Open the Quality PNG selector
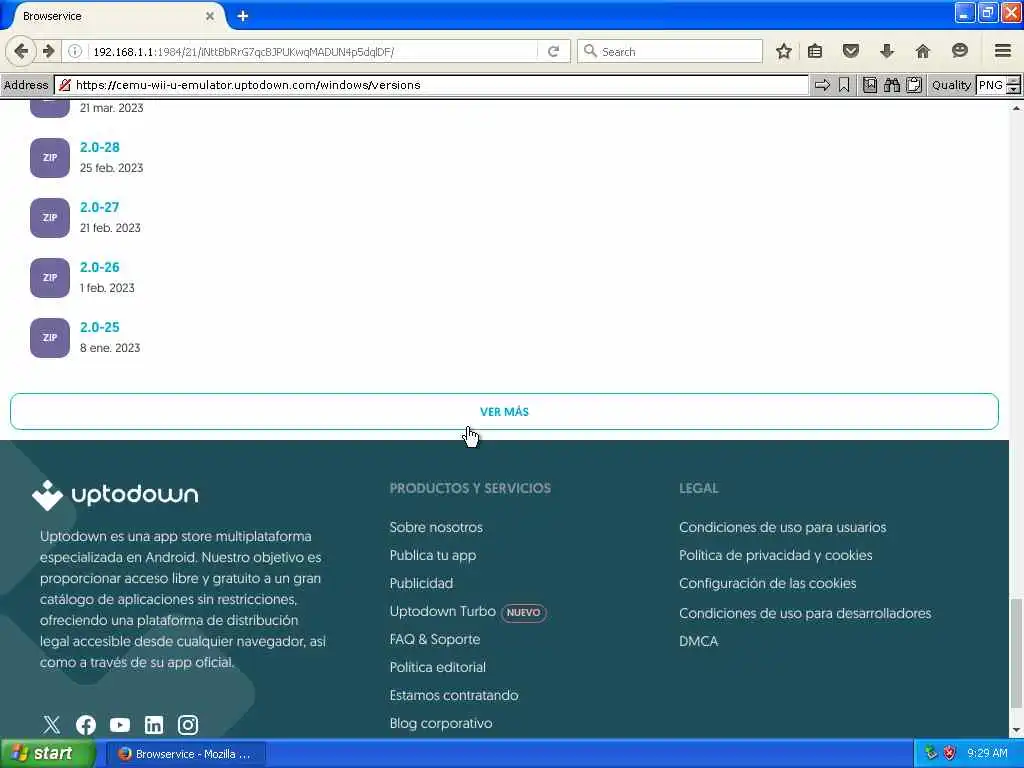Viewport: 1024px width, 768px height. coord(991,85)
